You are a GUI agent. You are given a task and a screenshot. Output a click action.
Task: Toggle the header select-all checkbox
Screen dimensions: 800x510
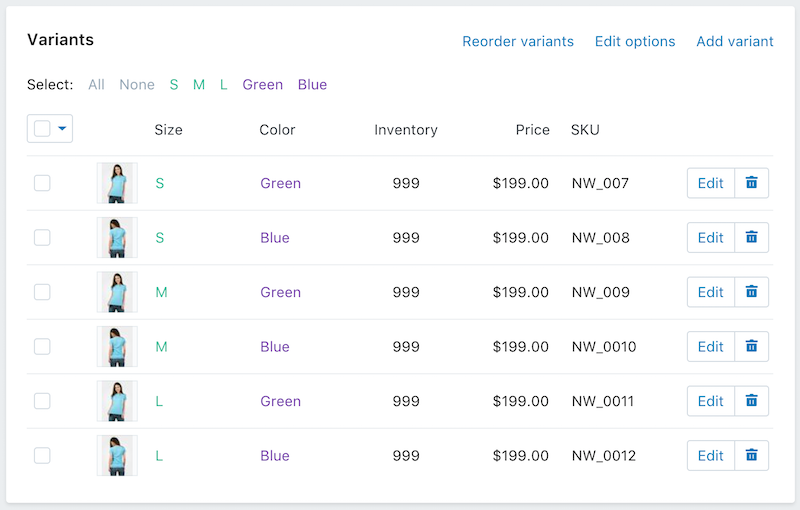(42, 129)
